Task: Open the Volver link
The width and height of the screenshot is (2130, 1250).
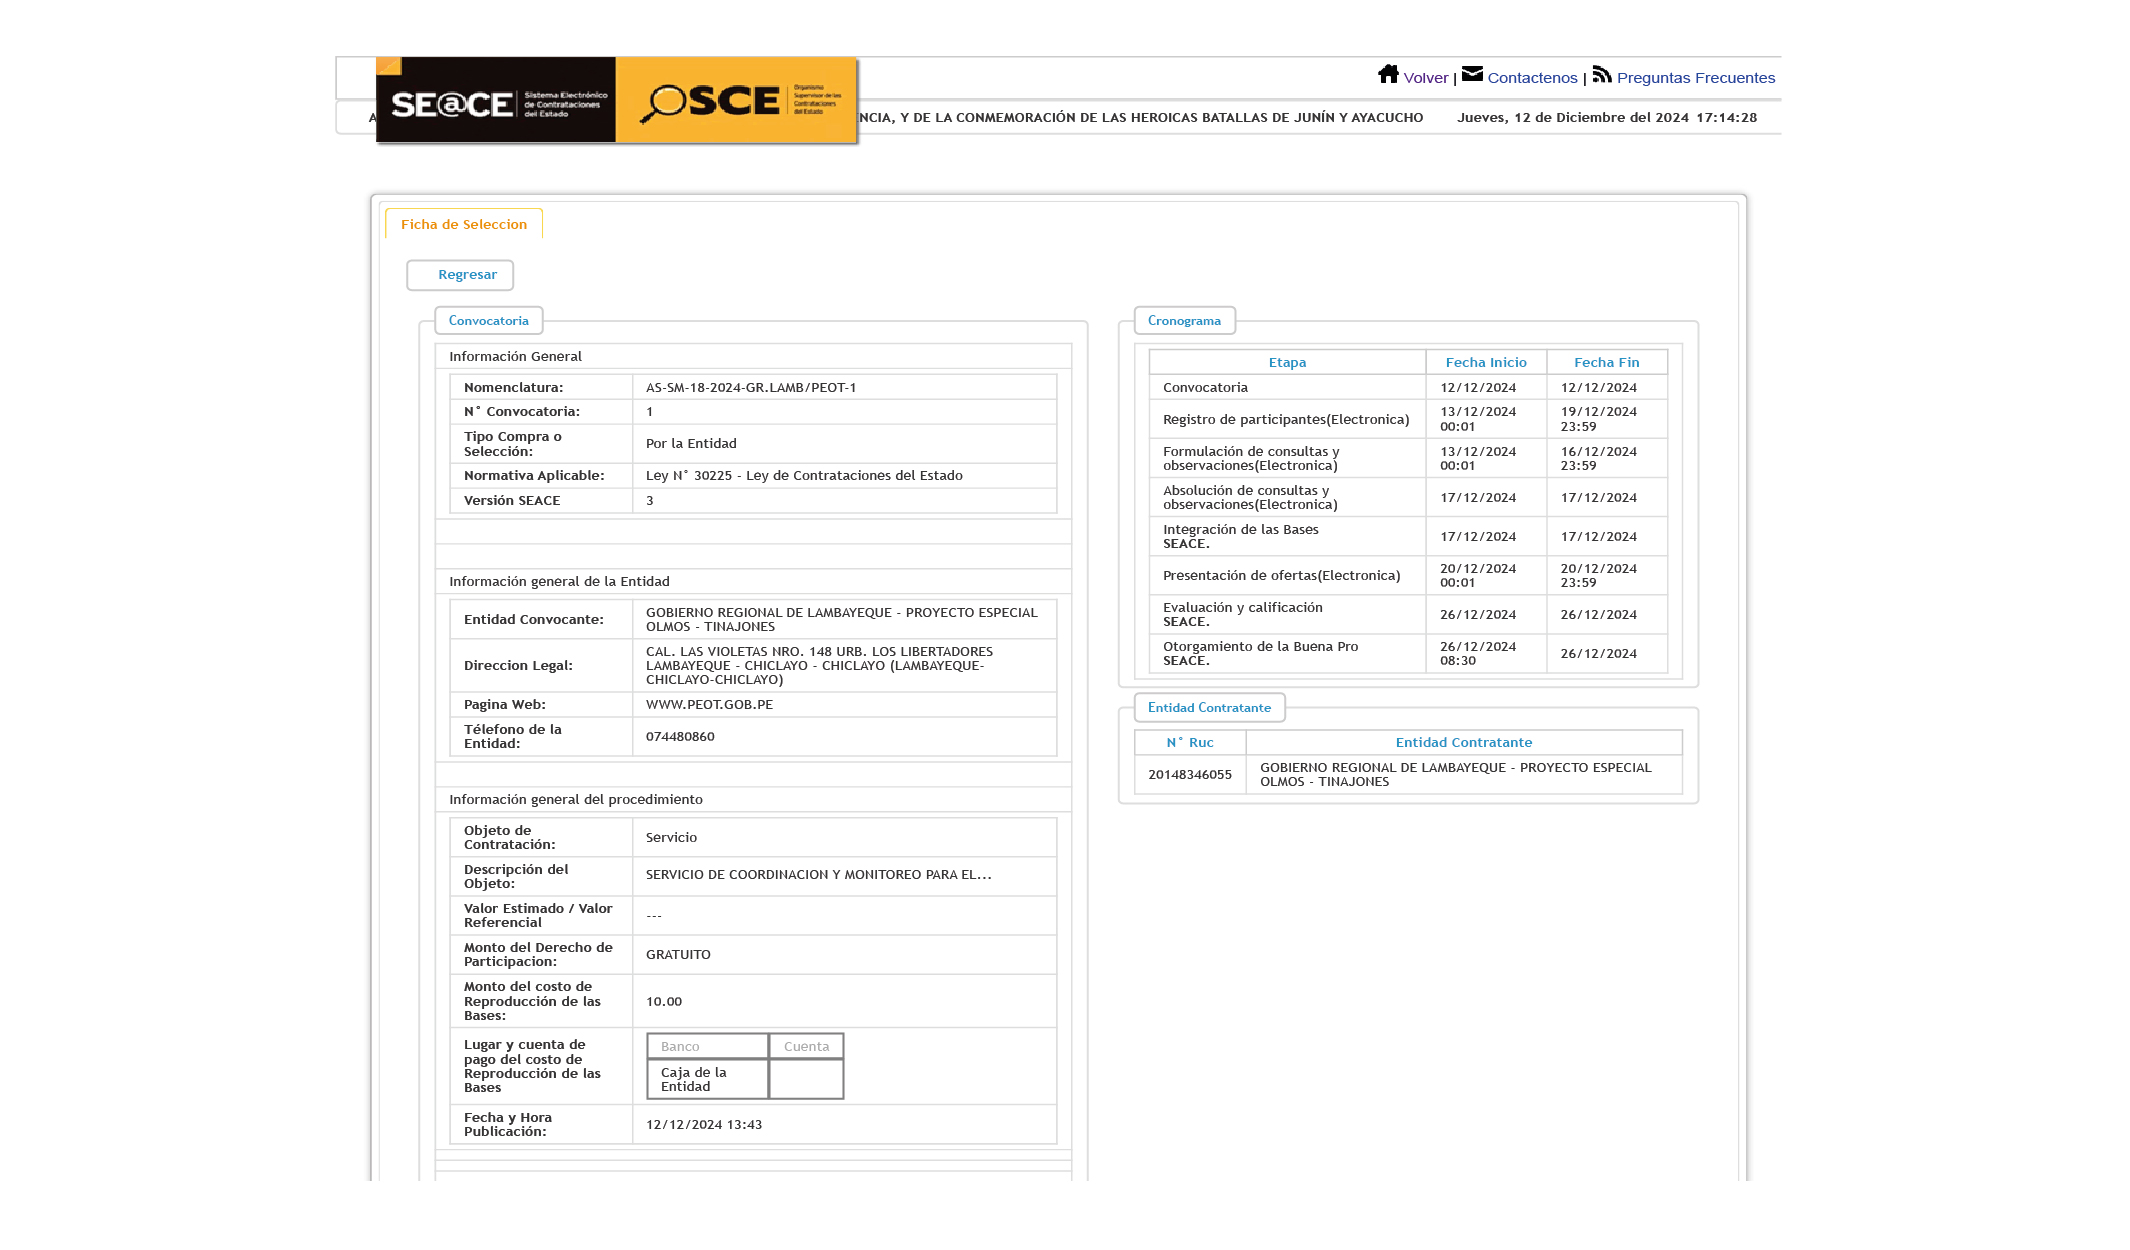Action: pyautogui.click(x=1426, y=78)
